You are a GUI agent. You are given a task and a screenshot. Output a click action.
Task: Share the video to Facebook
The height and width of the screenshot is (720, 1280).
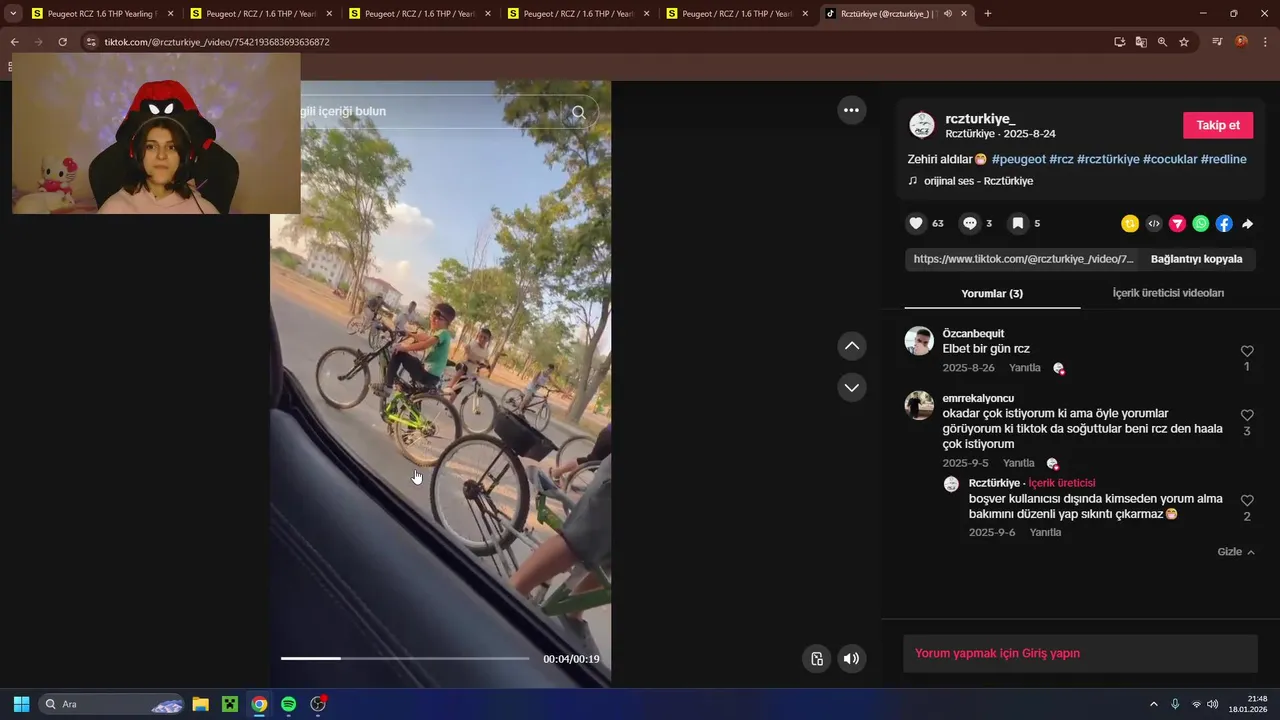point(1224,224)
